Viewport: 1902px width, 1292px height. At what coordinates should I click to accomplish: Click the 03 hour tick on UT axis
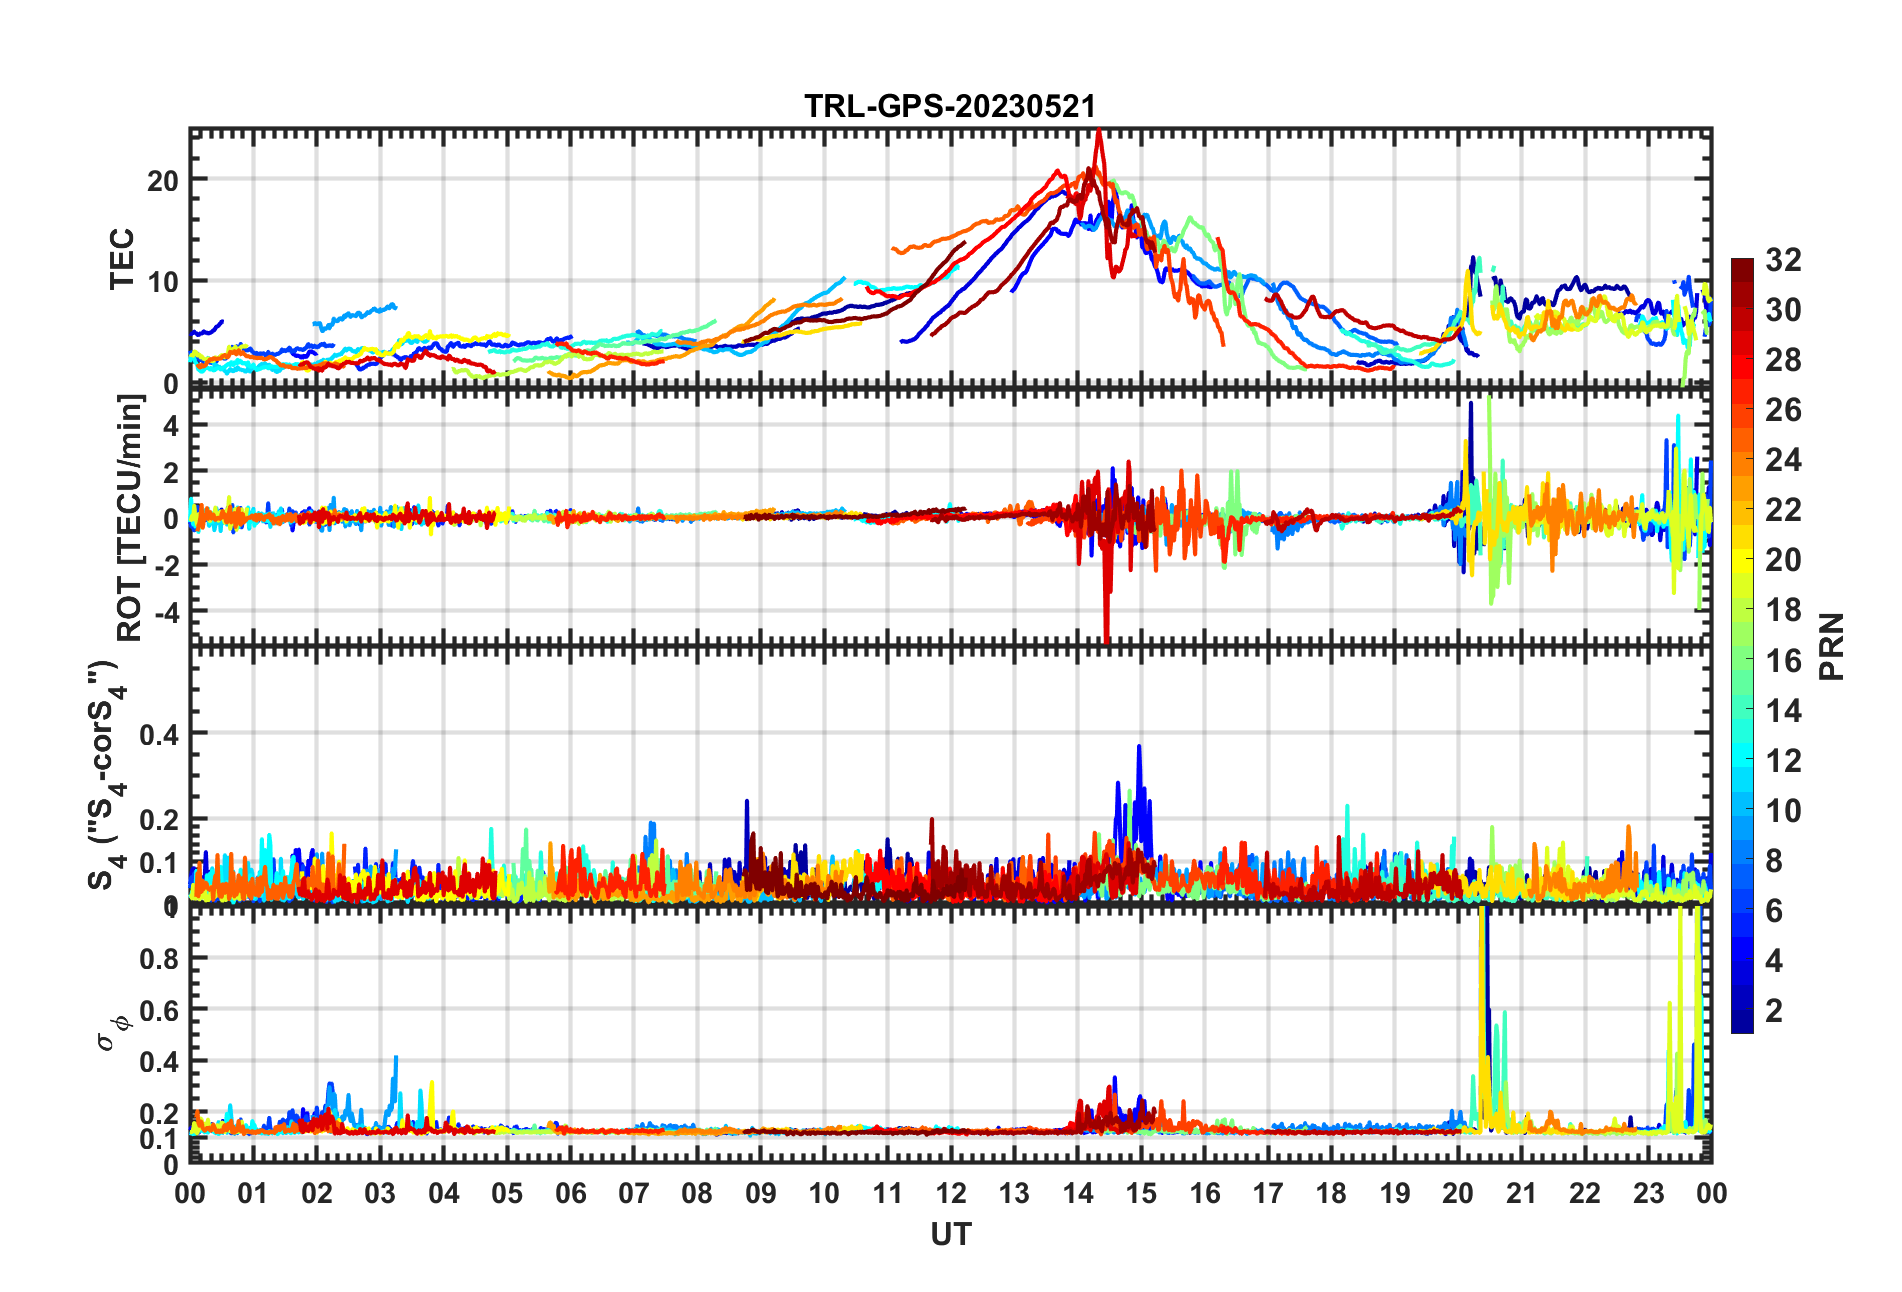380,1193
